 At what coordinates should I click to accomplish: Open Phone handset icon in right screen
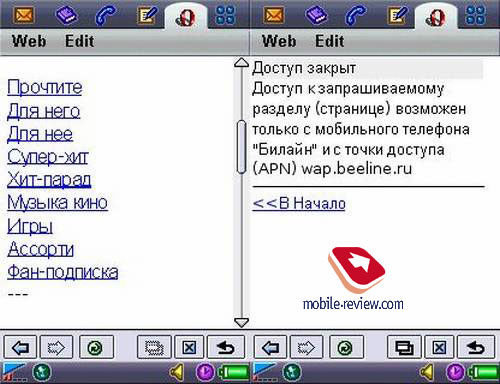click(x=355, y=15)
